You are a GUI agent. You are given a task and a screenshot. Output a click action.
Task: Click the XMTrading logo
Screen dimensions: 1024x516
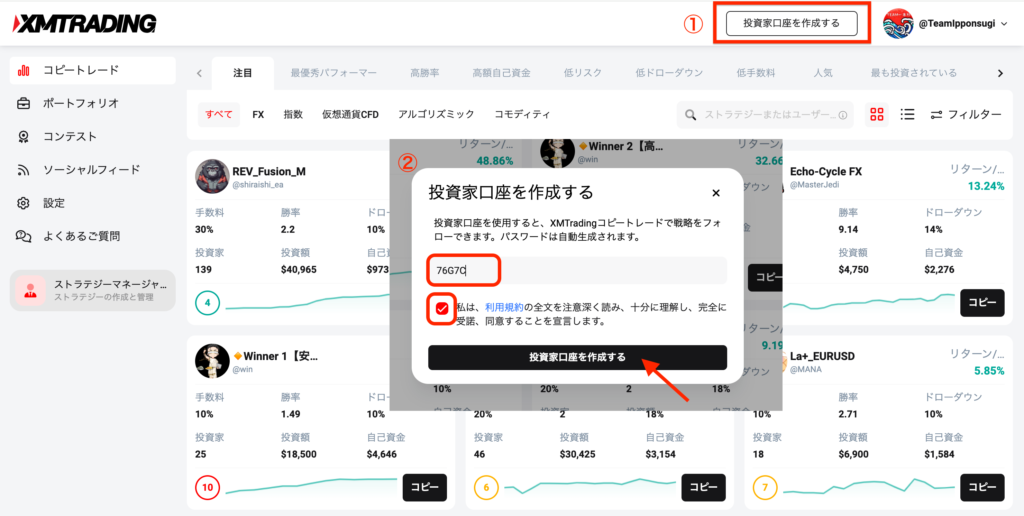[x=85, y=24]
